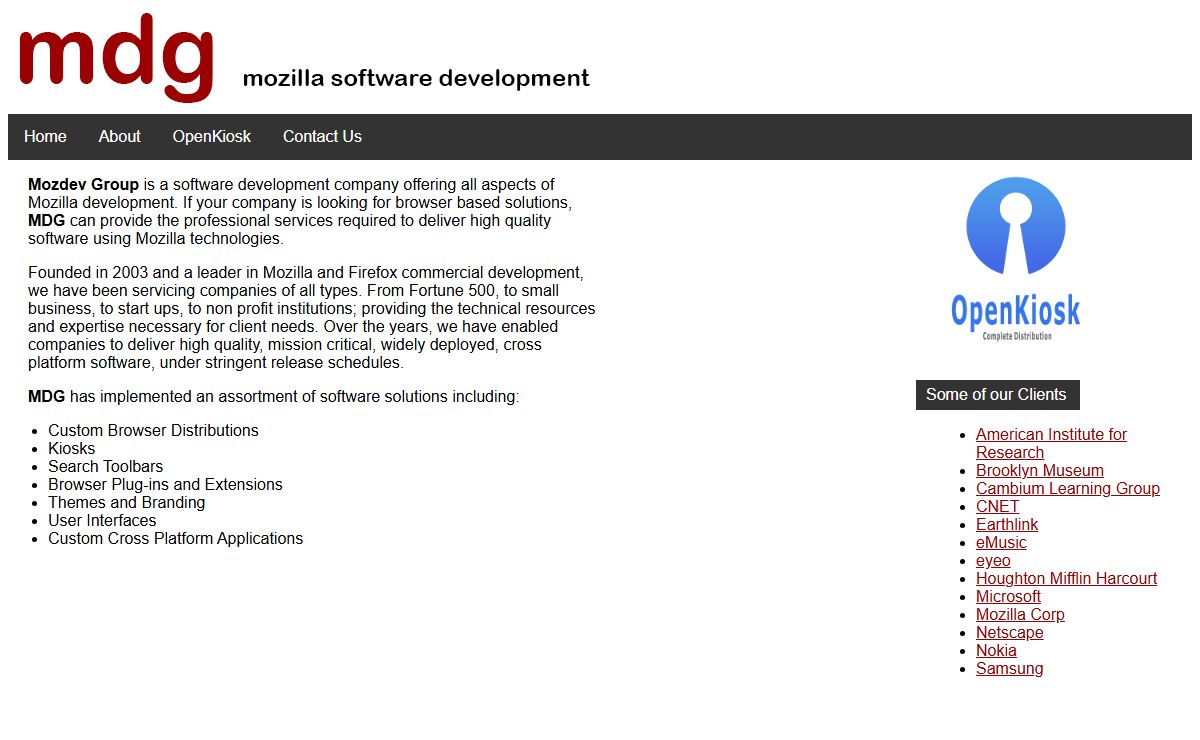1200x740 pixels.
Task: Follow the Mozilla Corp link
Action: (x=1020, y=614)
